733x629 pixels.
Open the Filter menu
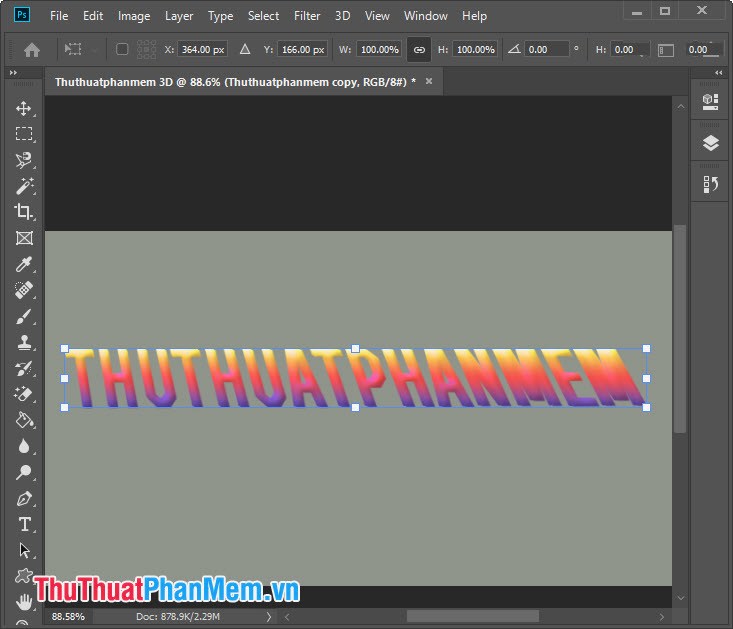coord(307,16)
